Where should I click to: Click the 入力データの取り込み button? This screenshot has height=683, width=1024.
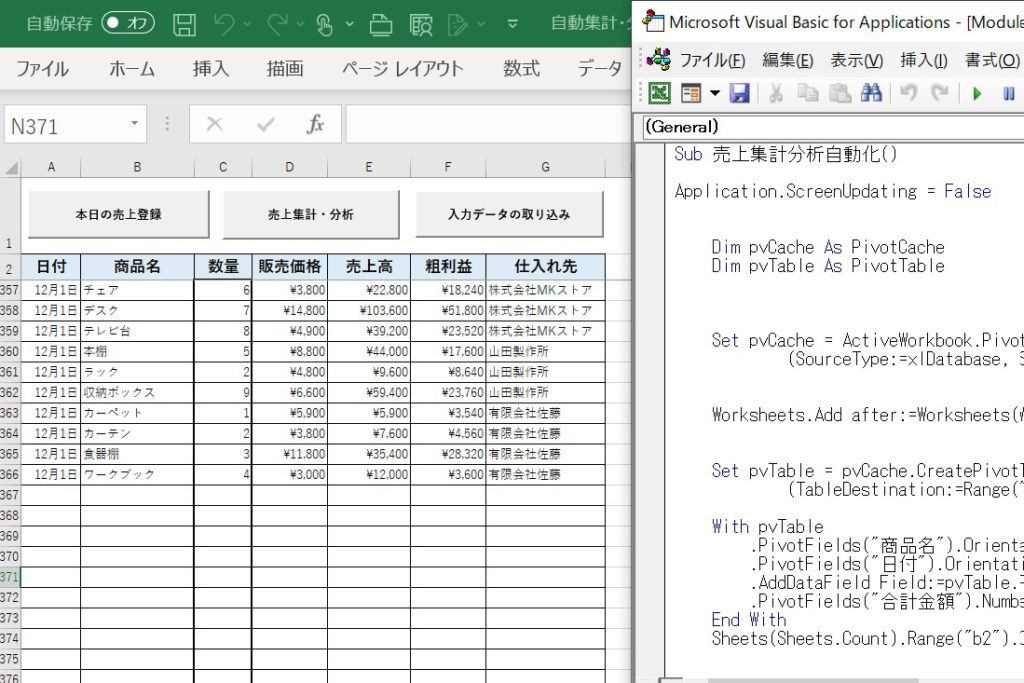(x=509, y=214)
